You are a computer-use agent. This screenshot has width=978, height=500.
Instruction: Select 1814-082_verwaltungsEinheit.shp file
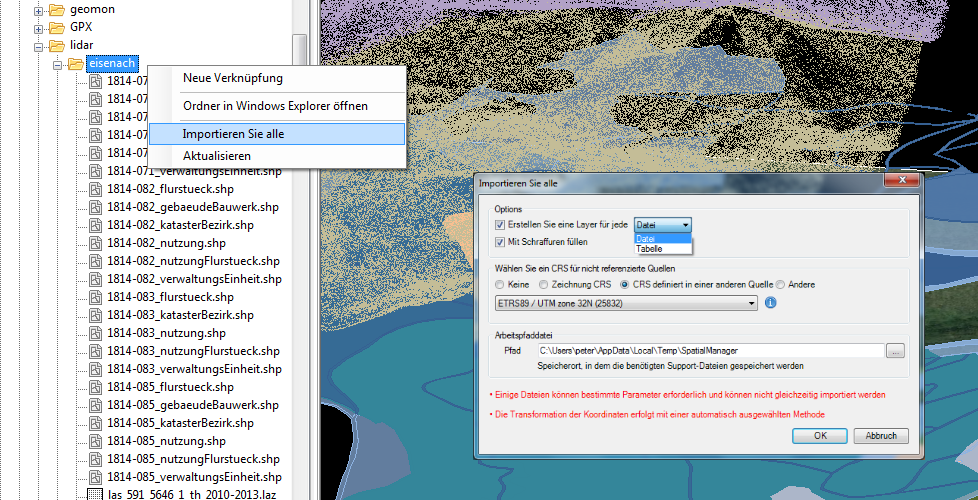coord(194,279)
